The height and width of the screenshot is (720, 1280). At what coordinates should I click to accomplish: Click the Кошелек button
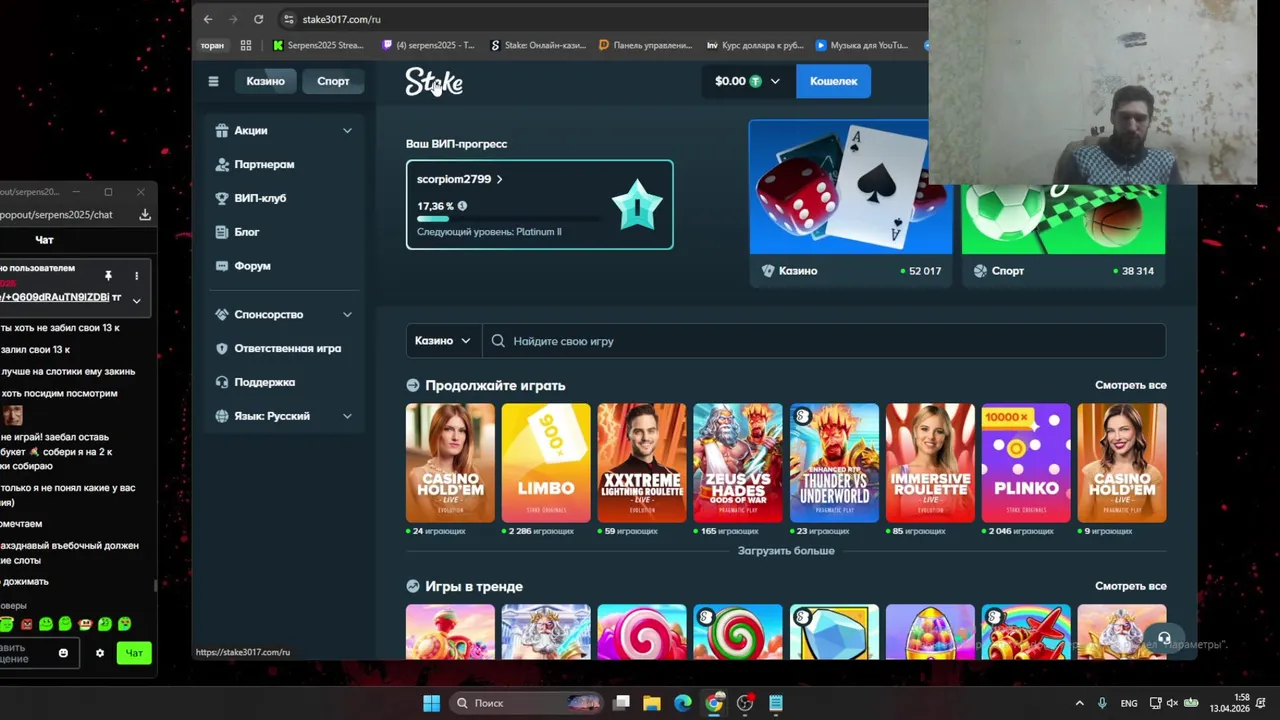coord(833,81)
